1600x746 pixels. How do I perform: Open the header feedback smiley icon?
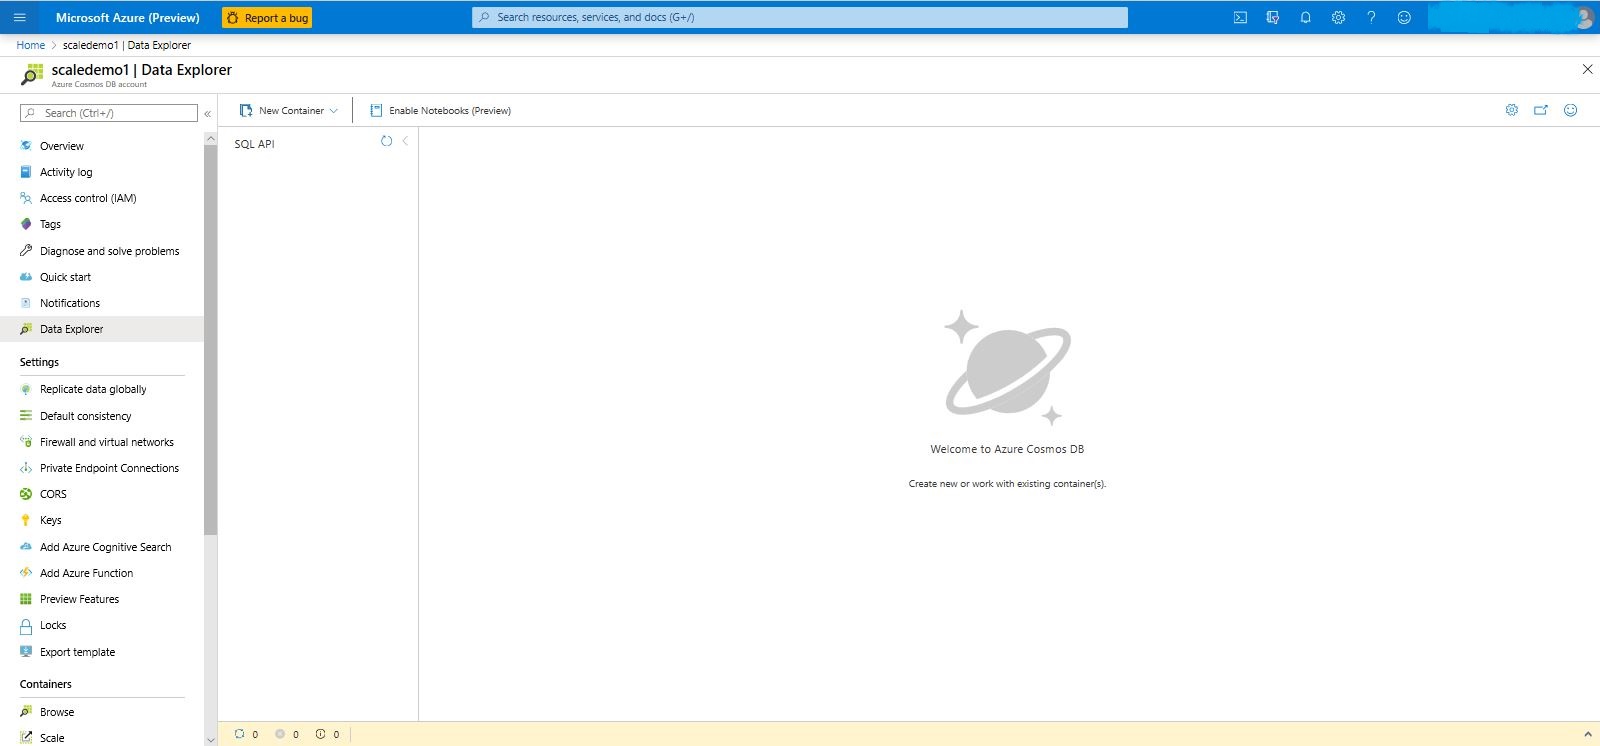[1404, 17]
